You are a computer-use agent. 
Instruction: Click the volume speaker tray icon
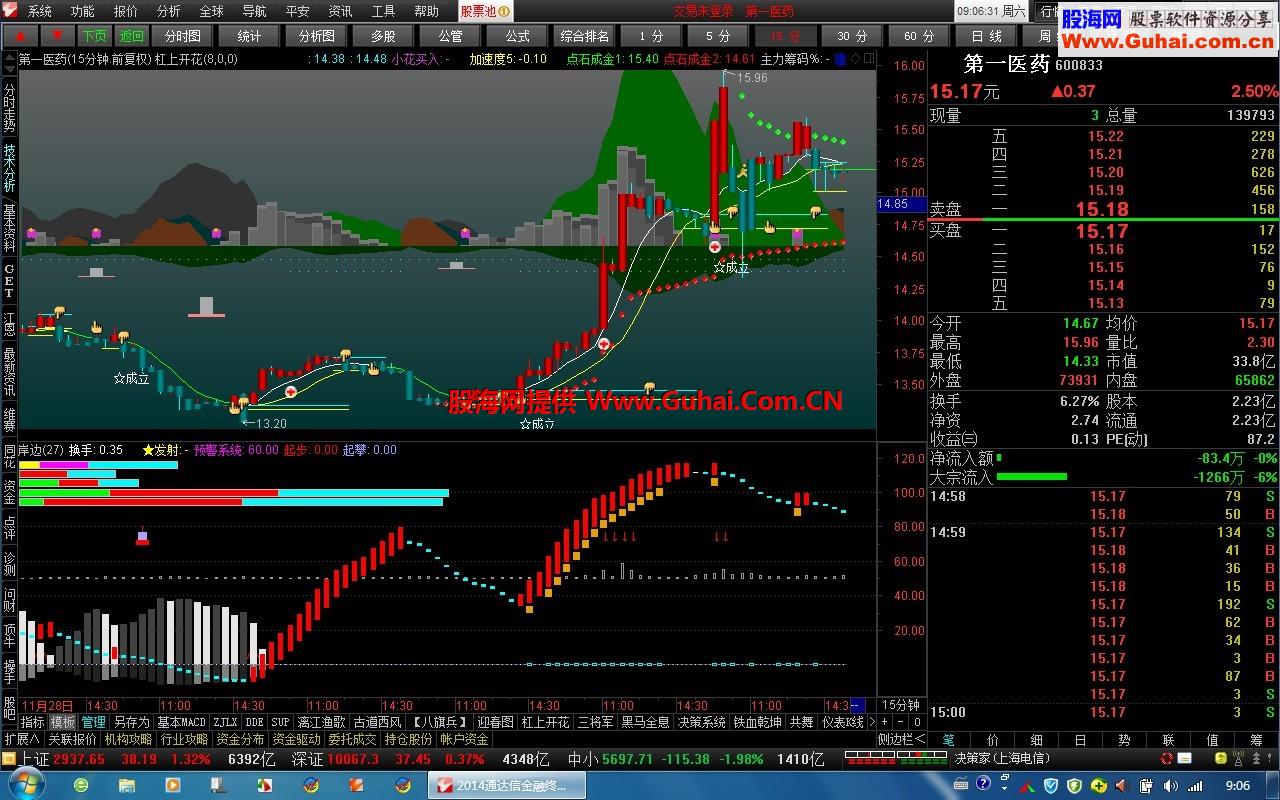click(x=1169, y=785)
